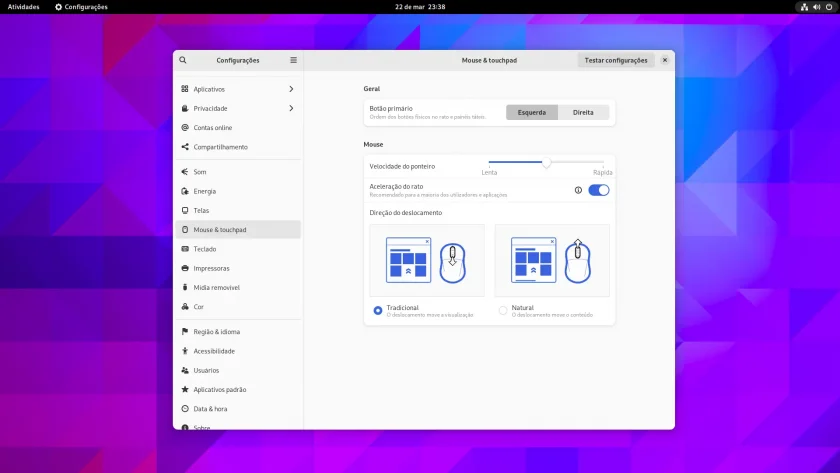Click the Região & idioma flag icon

pyautogui.click(x=185, y=332)
